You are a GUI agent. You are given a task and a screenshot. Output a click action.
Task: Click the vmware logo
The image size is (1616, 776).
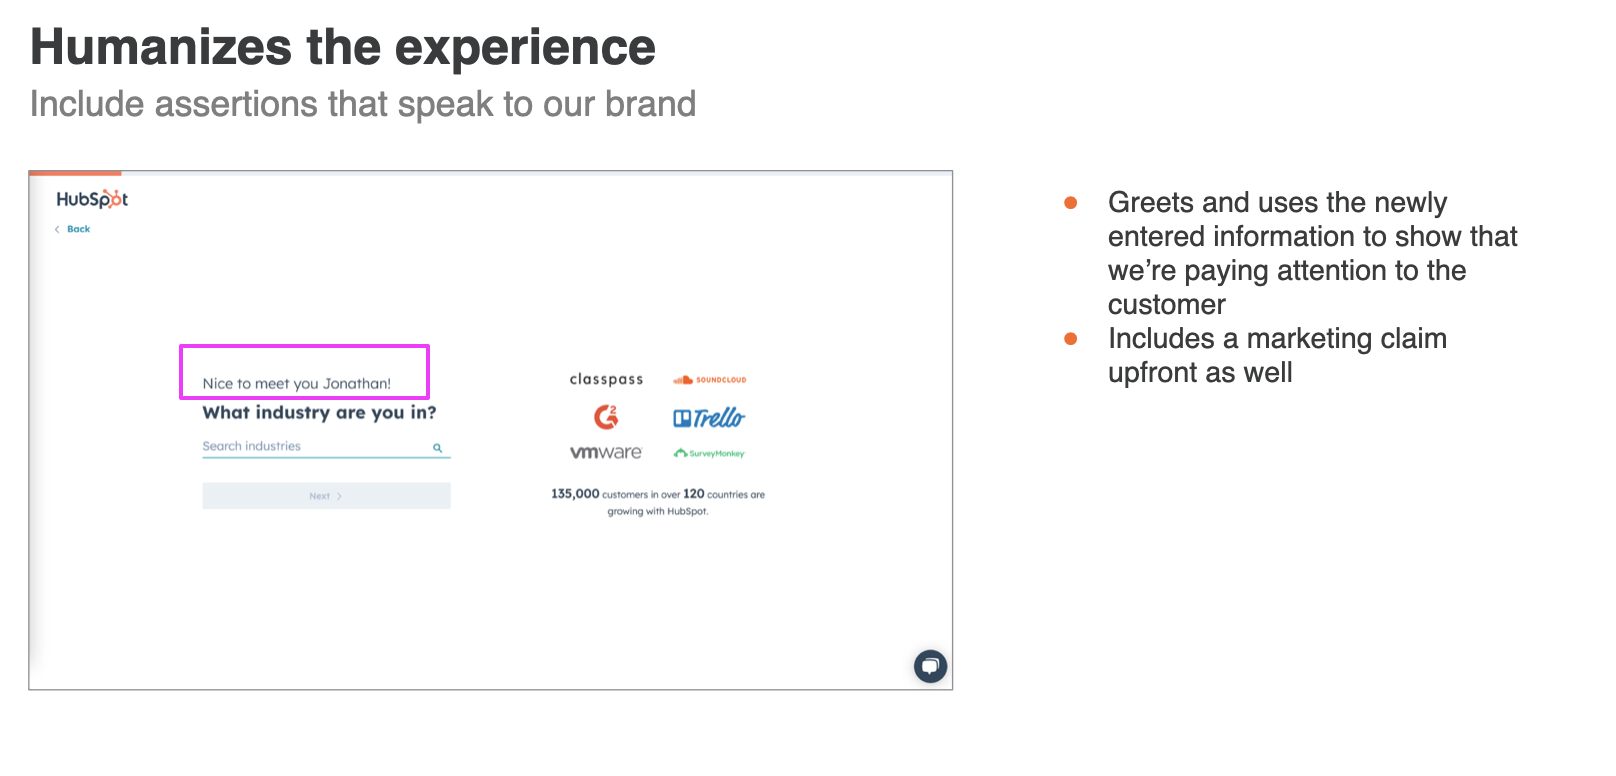pyautogui.click(x=606, y=453)
